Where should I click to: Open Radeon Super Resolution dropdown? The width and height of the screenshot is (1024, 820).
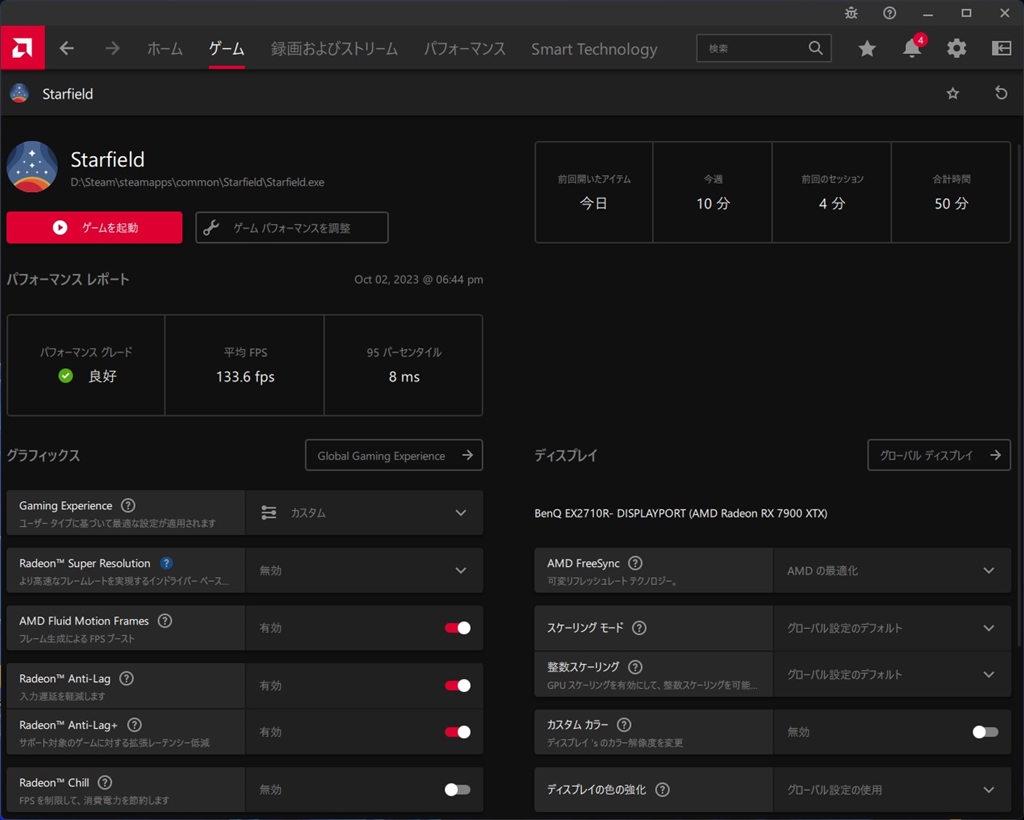click(x=364, y=570)
